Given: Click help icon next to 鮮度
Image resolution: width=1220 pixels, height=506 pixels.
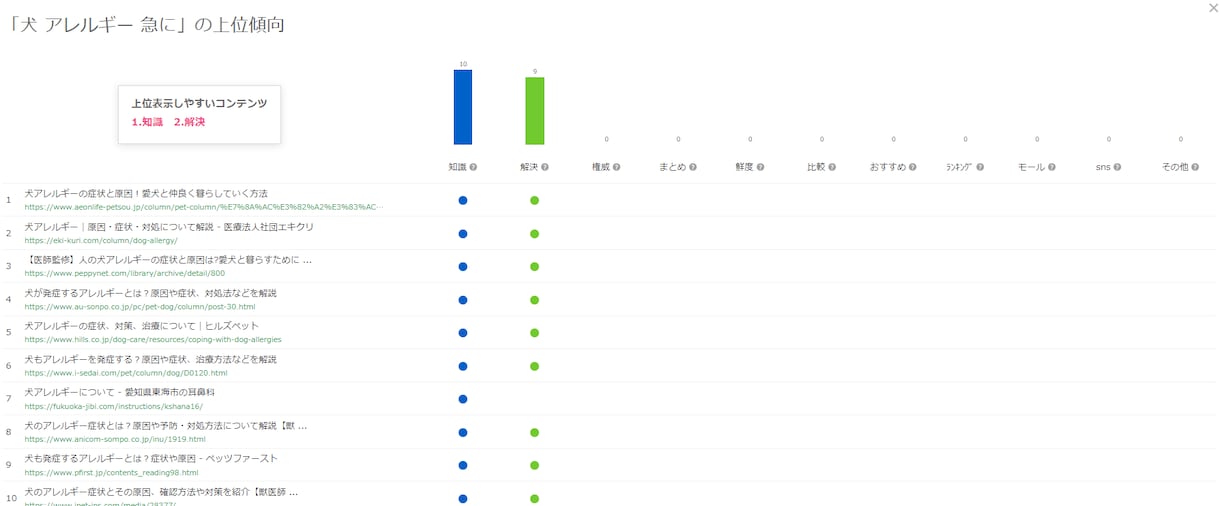Looking at the screenshot, I should (761, 167).
